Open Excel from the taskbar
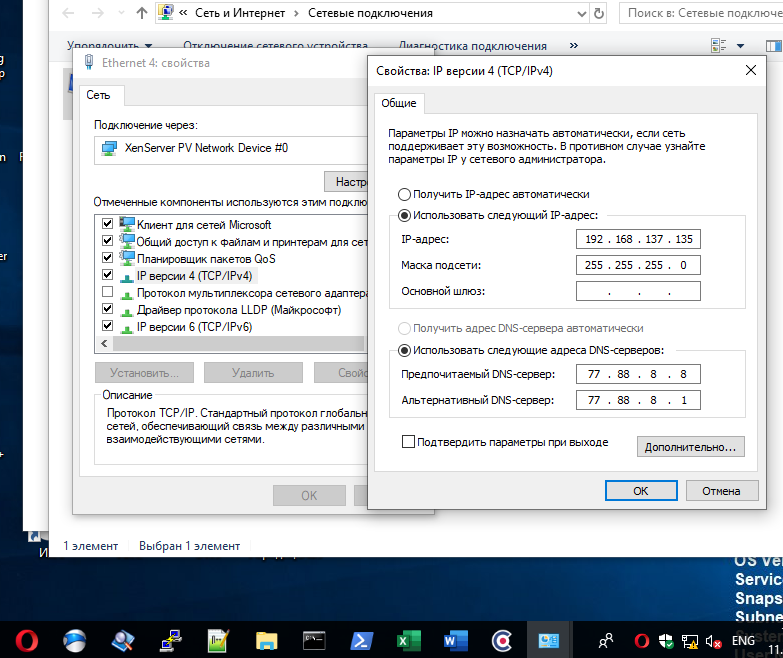The width and height of the screenshot is (783, 658). (408, 641)
